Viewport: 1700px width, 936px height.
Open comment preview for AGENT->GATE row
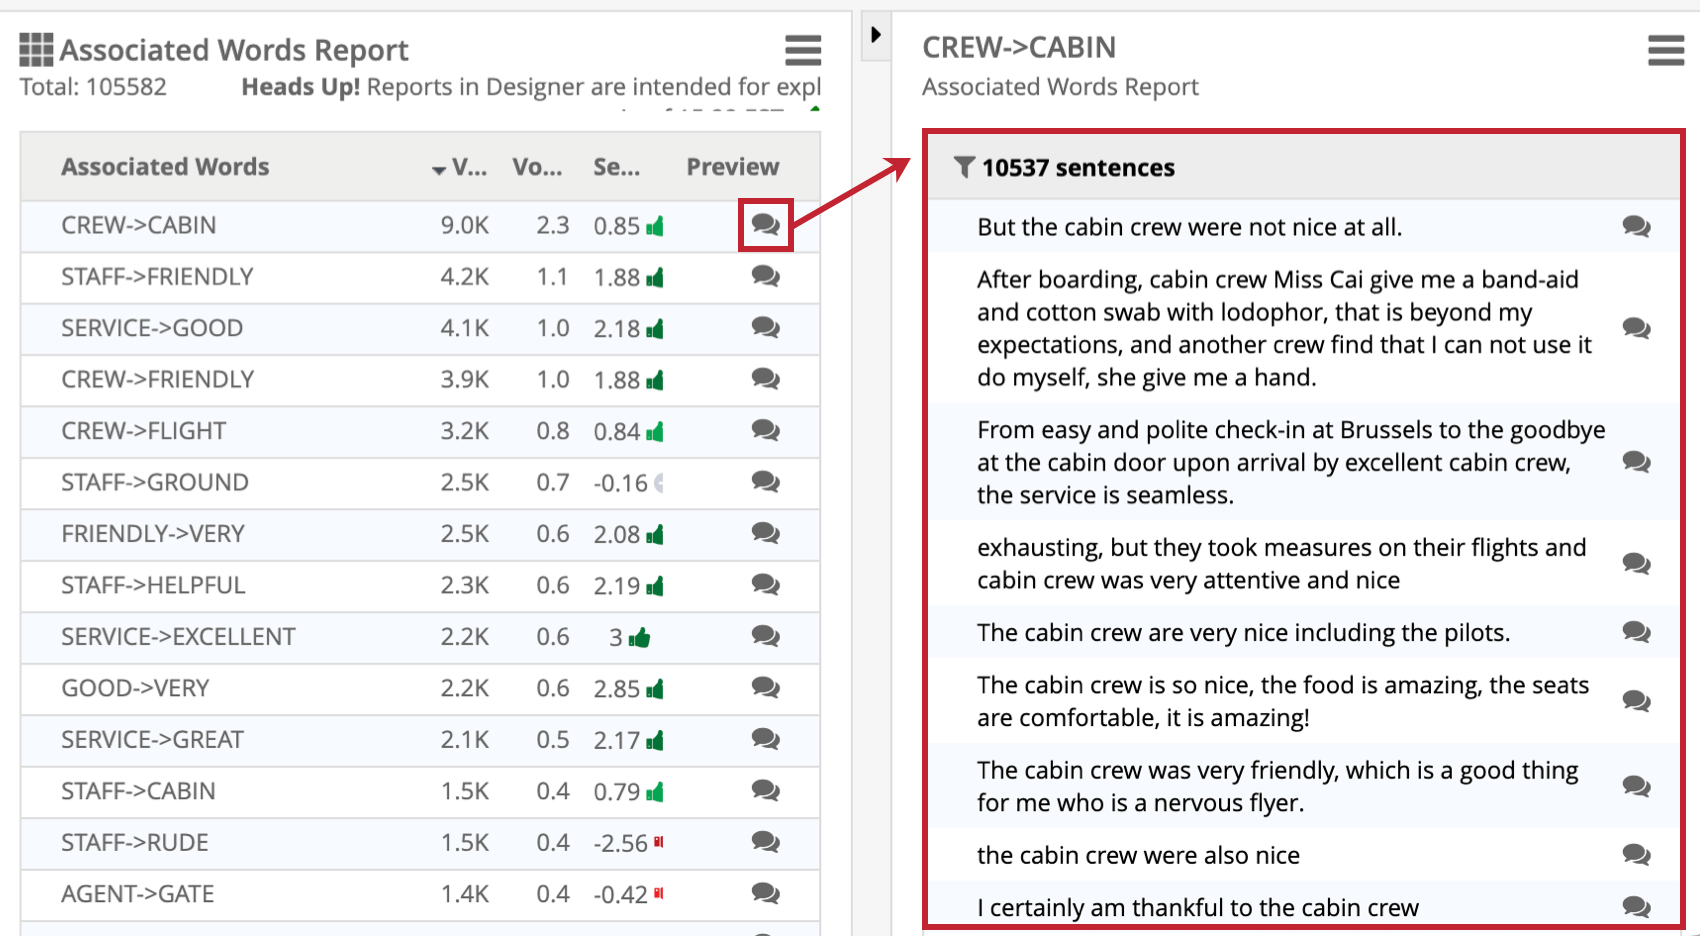pos(765,894)
